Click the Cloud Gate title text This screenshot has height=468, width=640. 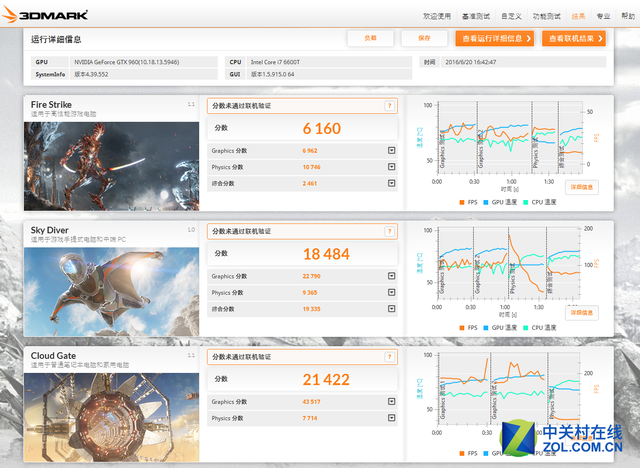[53, 356]
